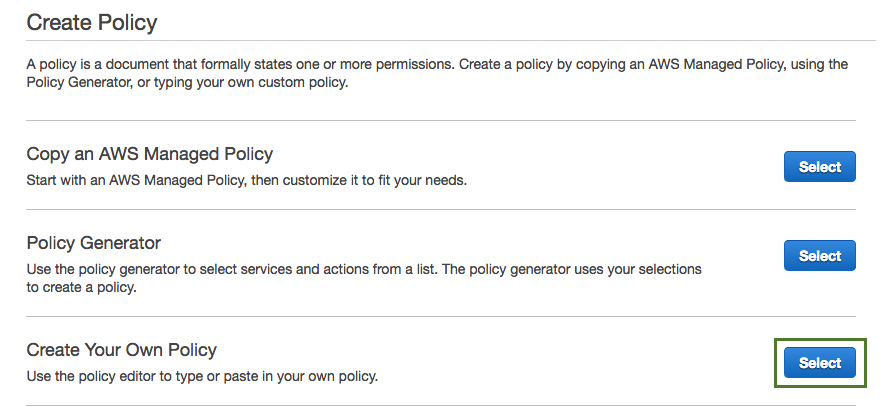890x407 pixels.
Task: Click the 'Start with an AWS Managed Policy' description
Action: point(246,181)
